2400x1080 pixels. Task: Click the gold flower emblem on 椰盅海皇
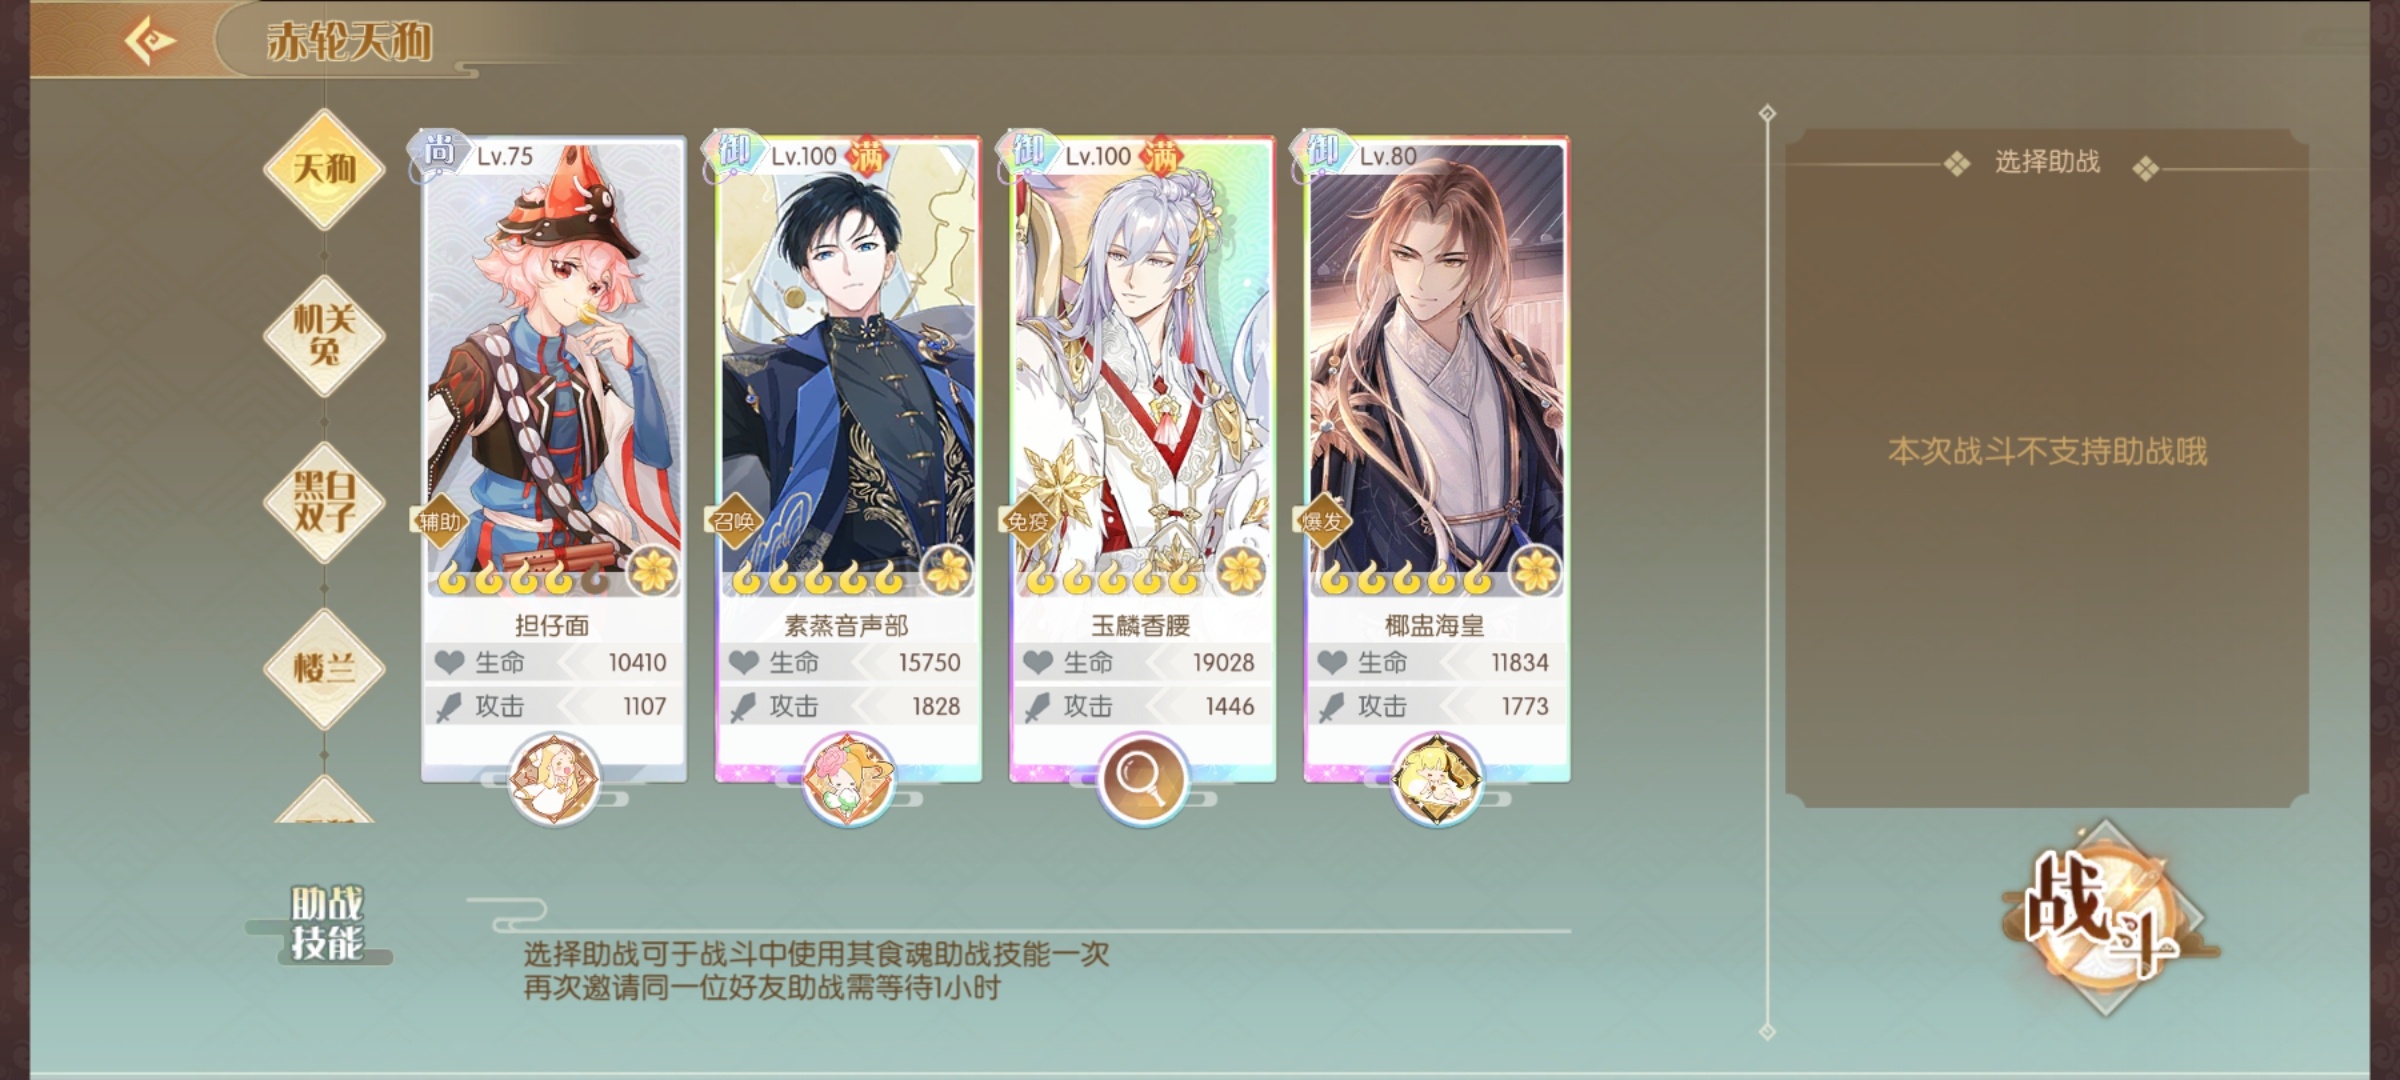click(1535, 572)
